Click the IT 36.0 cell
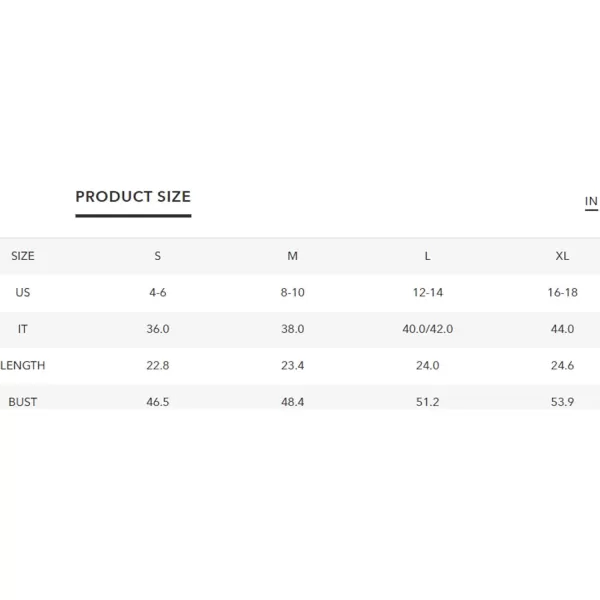This screenshot has height=600, width=600. 158,329
